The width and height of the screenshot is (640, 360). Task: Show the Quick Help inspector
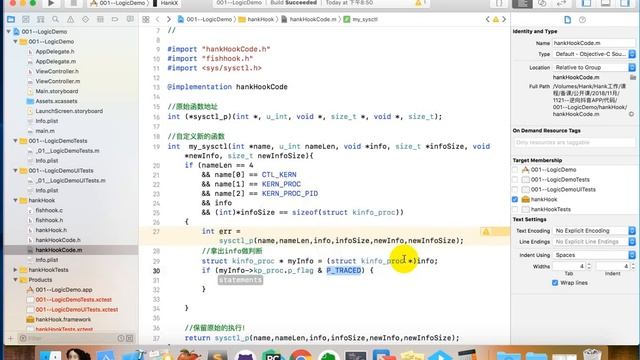click(x=582, y=20)
